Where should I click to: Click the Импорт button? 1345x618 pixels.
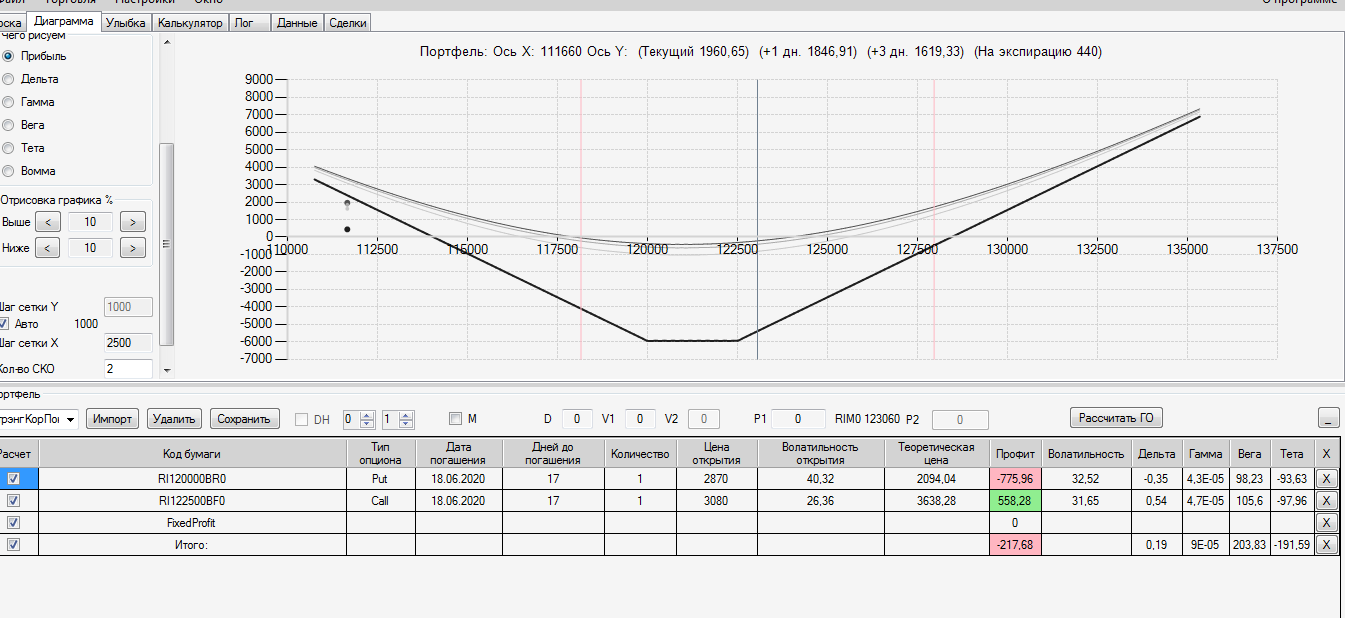(x=112, y=419)
